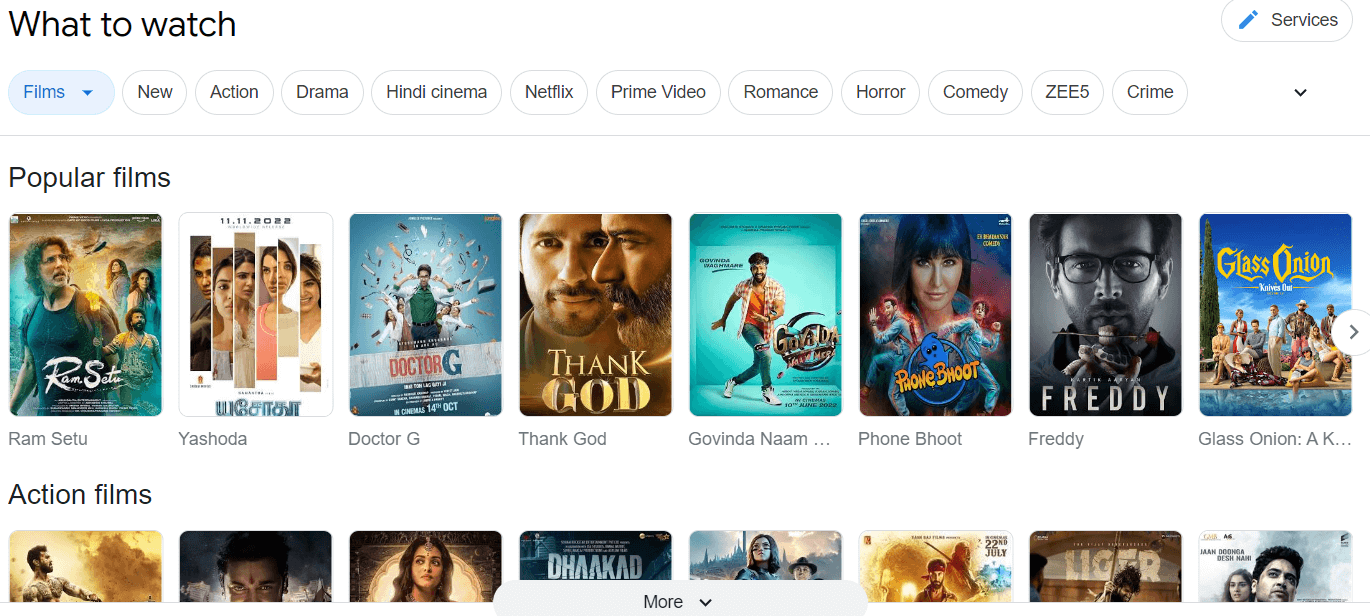Select the Hindi cinema chip
This screenshot has width=1370, height=616.
436,92
